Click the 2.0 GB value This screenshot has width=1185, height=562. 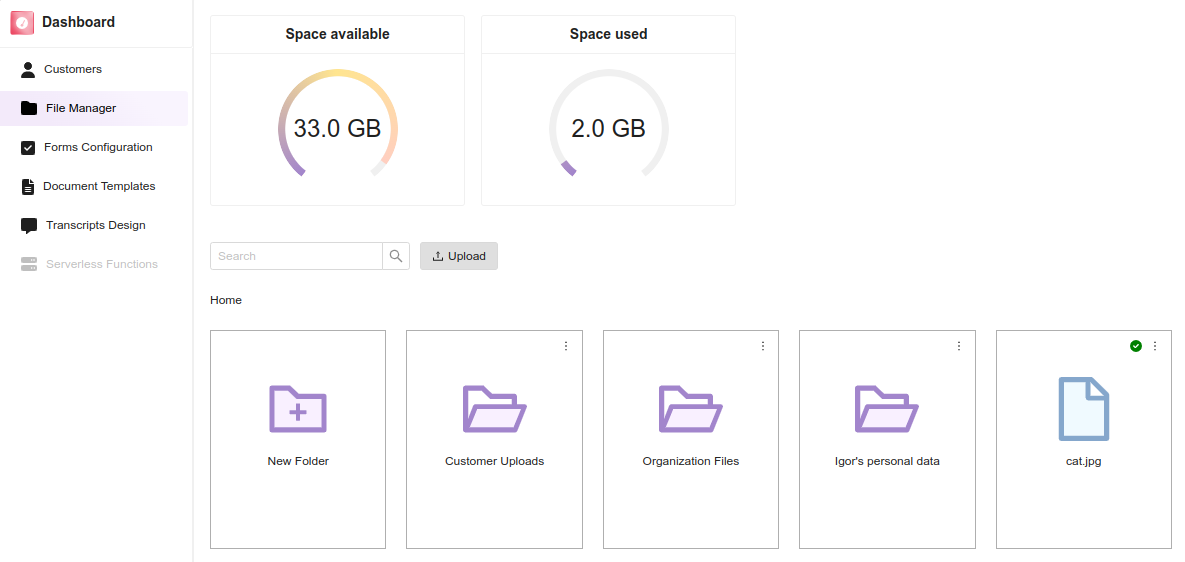pyautogui.click(x=608, y=128)
